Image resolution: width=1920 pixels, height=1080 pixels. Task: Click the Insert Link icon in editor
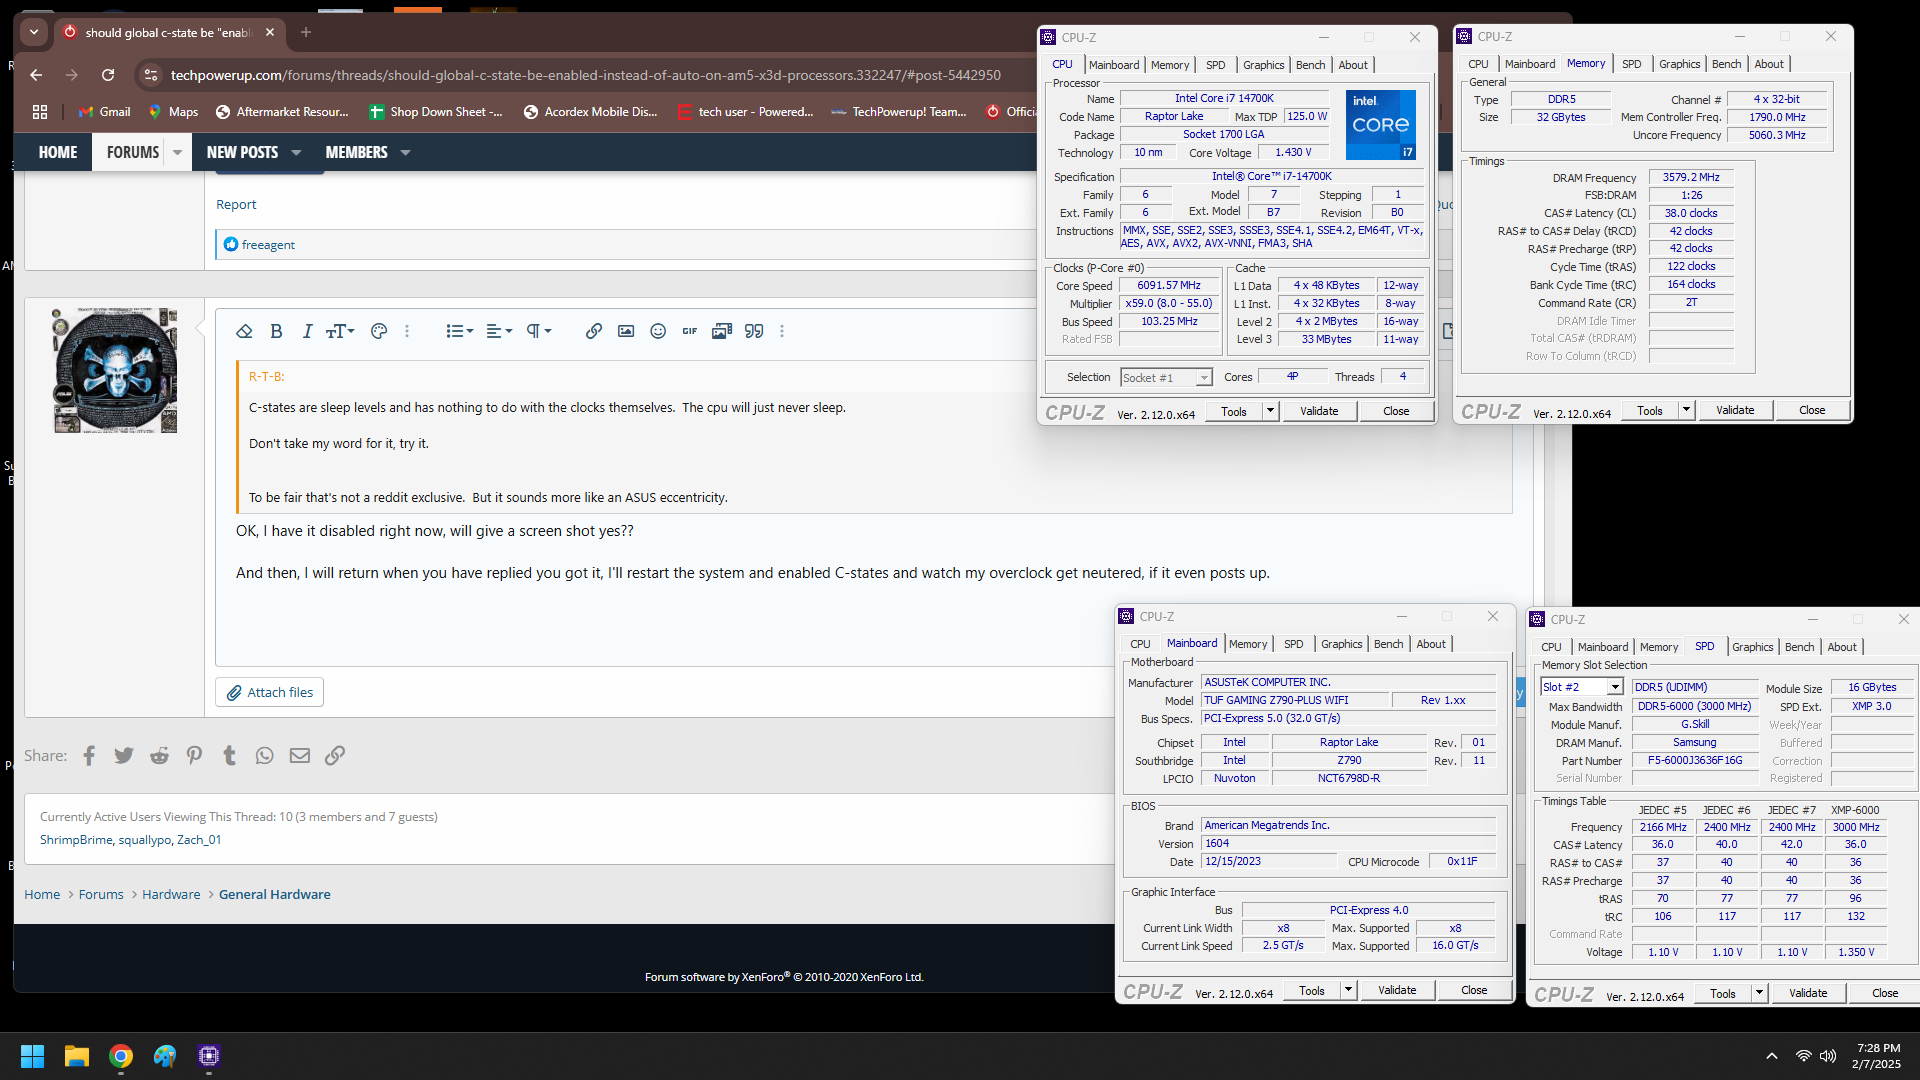593,331
